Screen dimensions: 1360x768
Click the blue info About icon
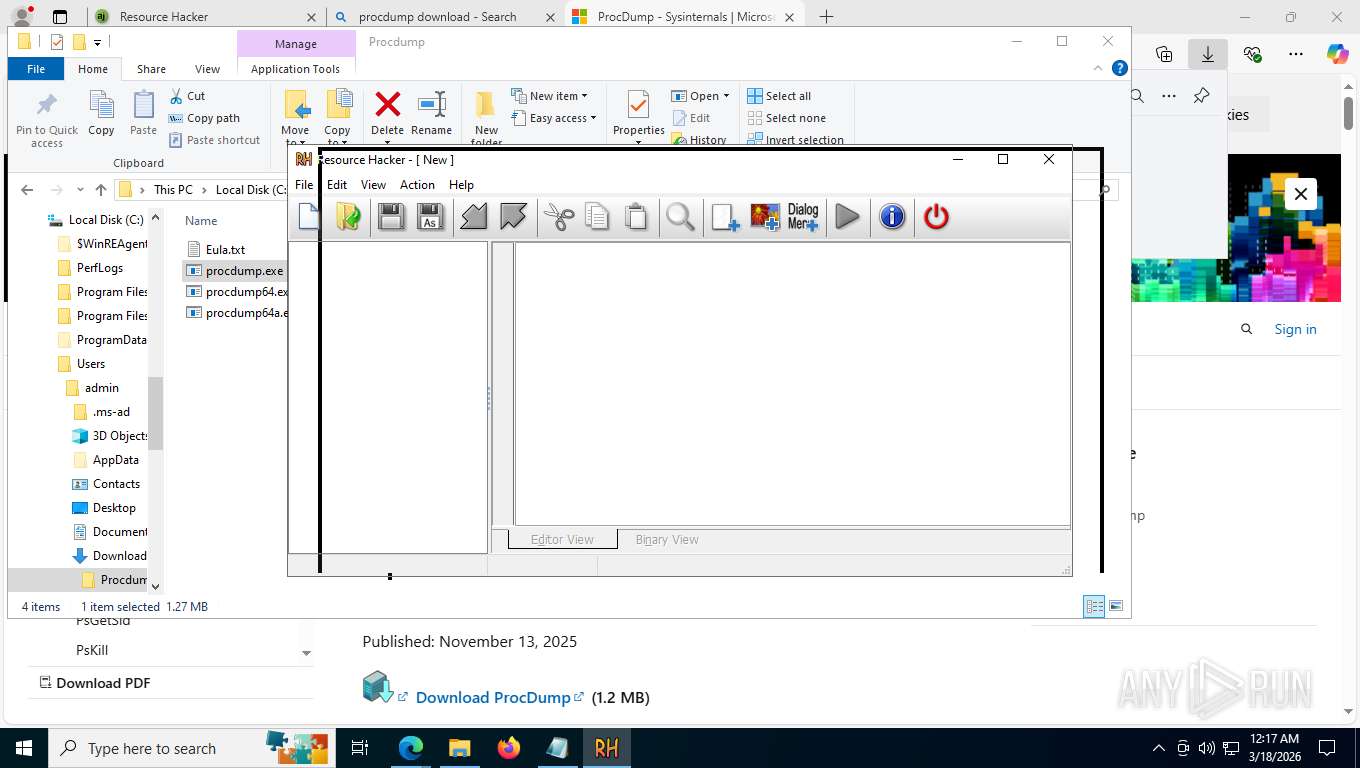click(x=892, y=217)
